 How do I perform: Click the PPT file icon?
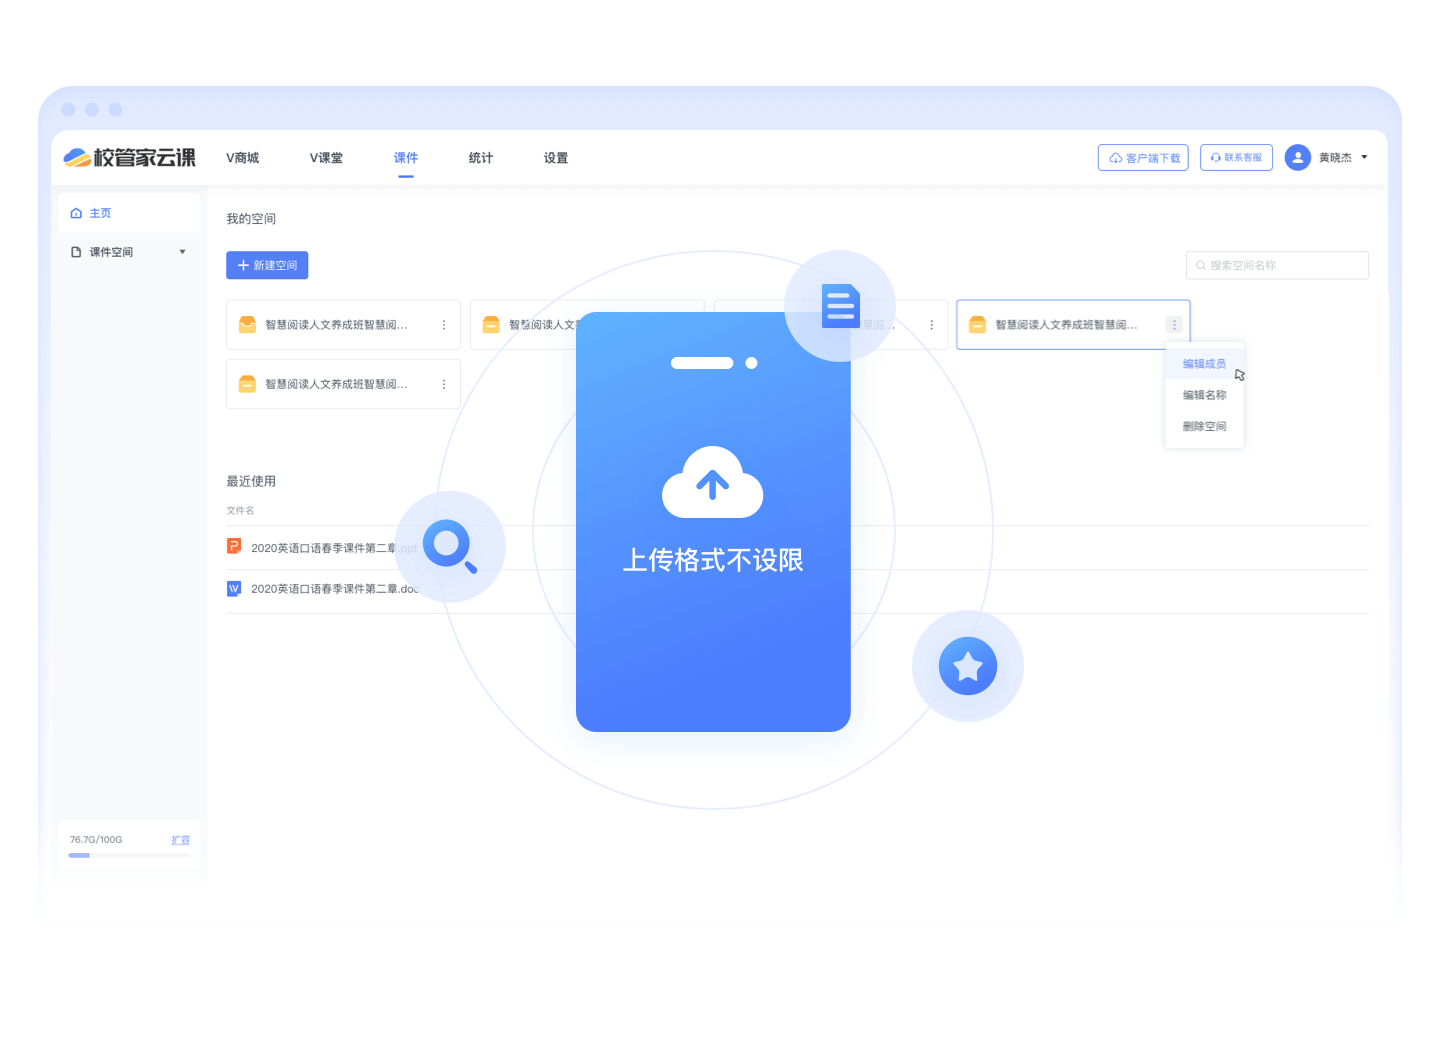(x=234, y=546)
